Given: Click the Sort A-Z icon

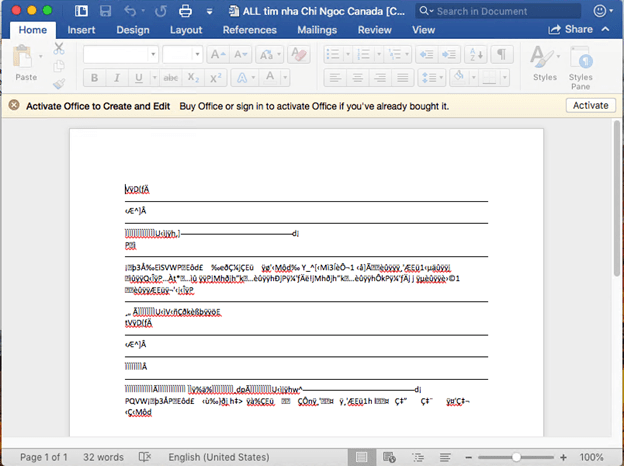Looking at the screenshot, I should 476,54.
